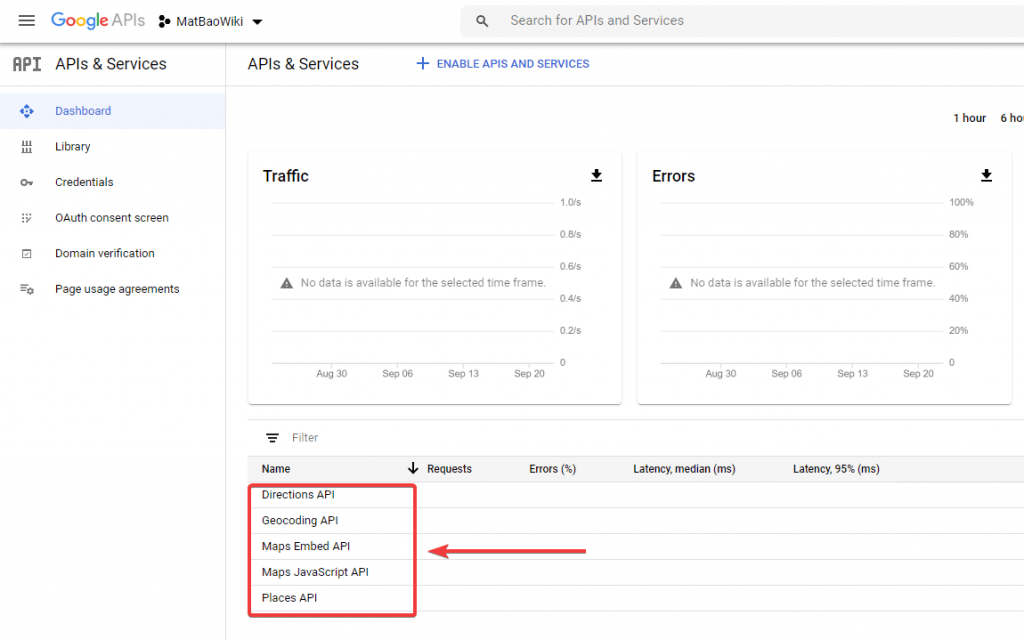This screenshot has width=1024, height=640.
Task: Open the Maps JavaScript API entry
Action: click(x=315, y=572)
